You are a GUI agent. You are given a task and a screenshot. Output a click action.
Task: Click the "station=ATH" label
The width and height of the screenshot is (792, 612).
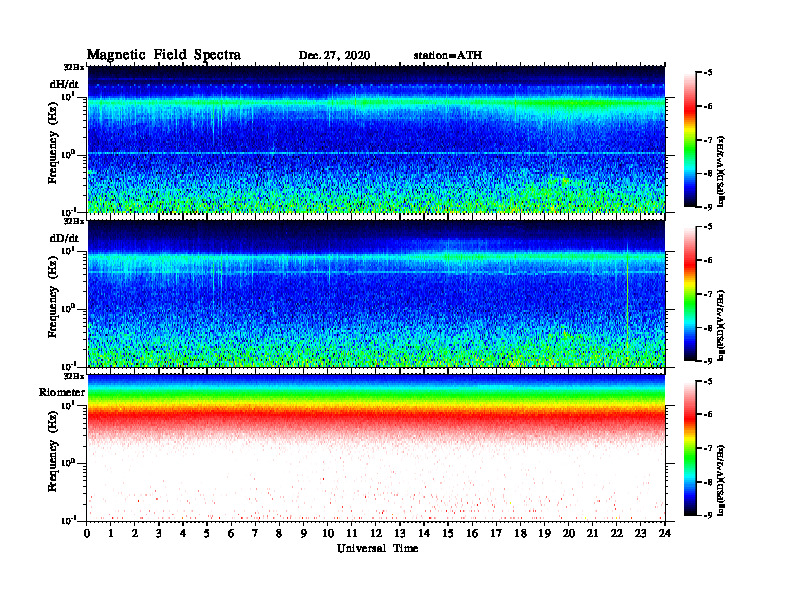tap(448, 56)
